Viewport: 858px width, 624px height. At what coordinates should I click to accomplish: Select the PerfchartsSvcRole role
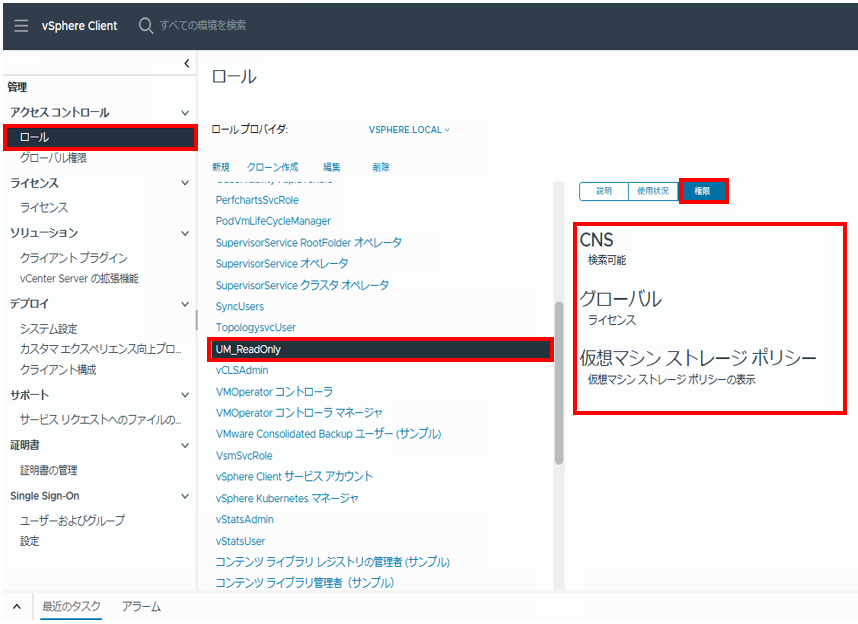coord(257,200)
